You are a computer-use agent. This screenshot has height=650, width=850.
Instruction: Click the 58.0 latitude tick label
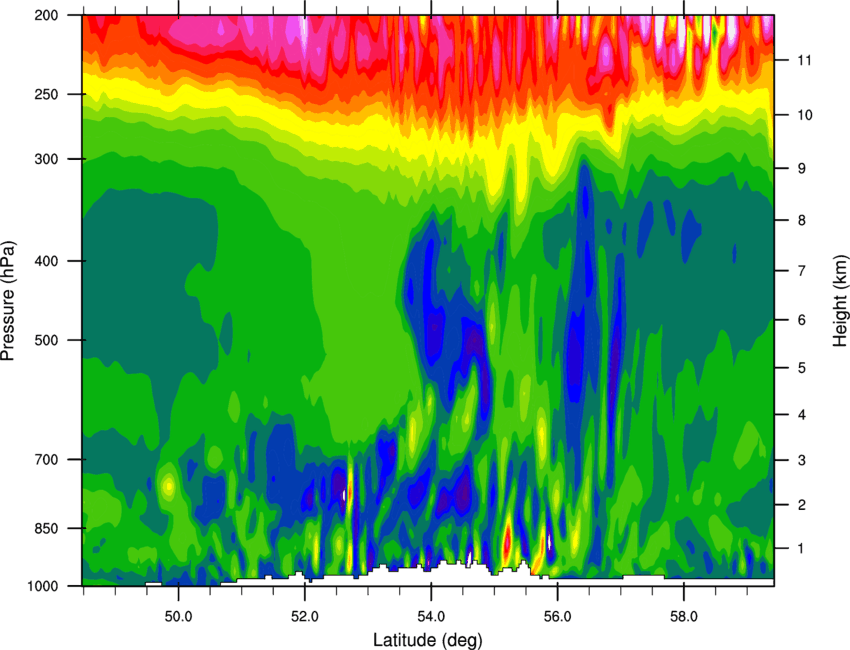684,617
